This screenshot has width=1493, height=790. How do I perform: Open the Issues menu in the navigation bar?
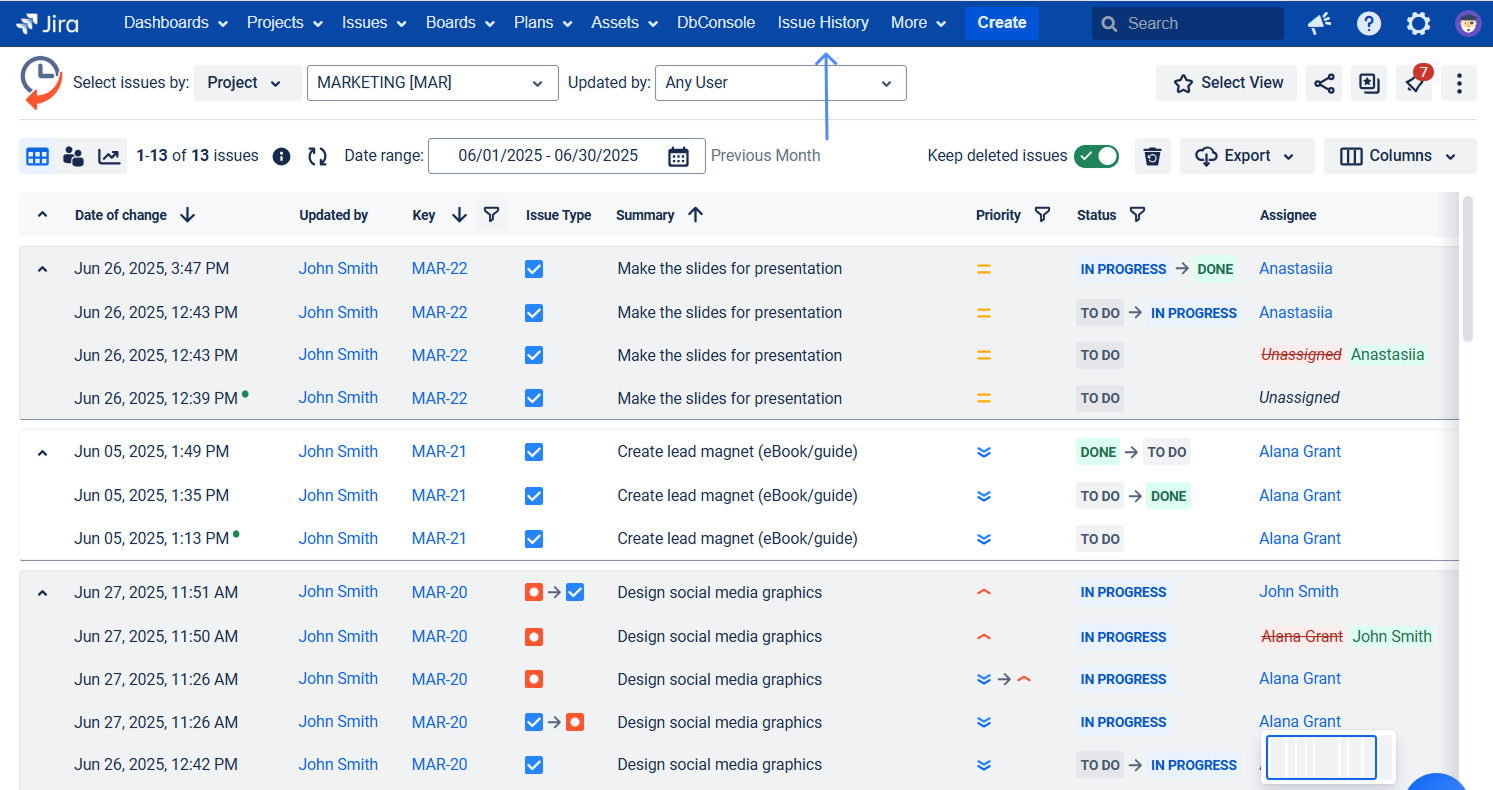(x=373, y=22)
